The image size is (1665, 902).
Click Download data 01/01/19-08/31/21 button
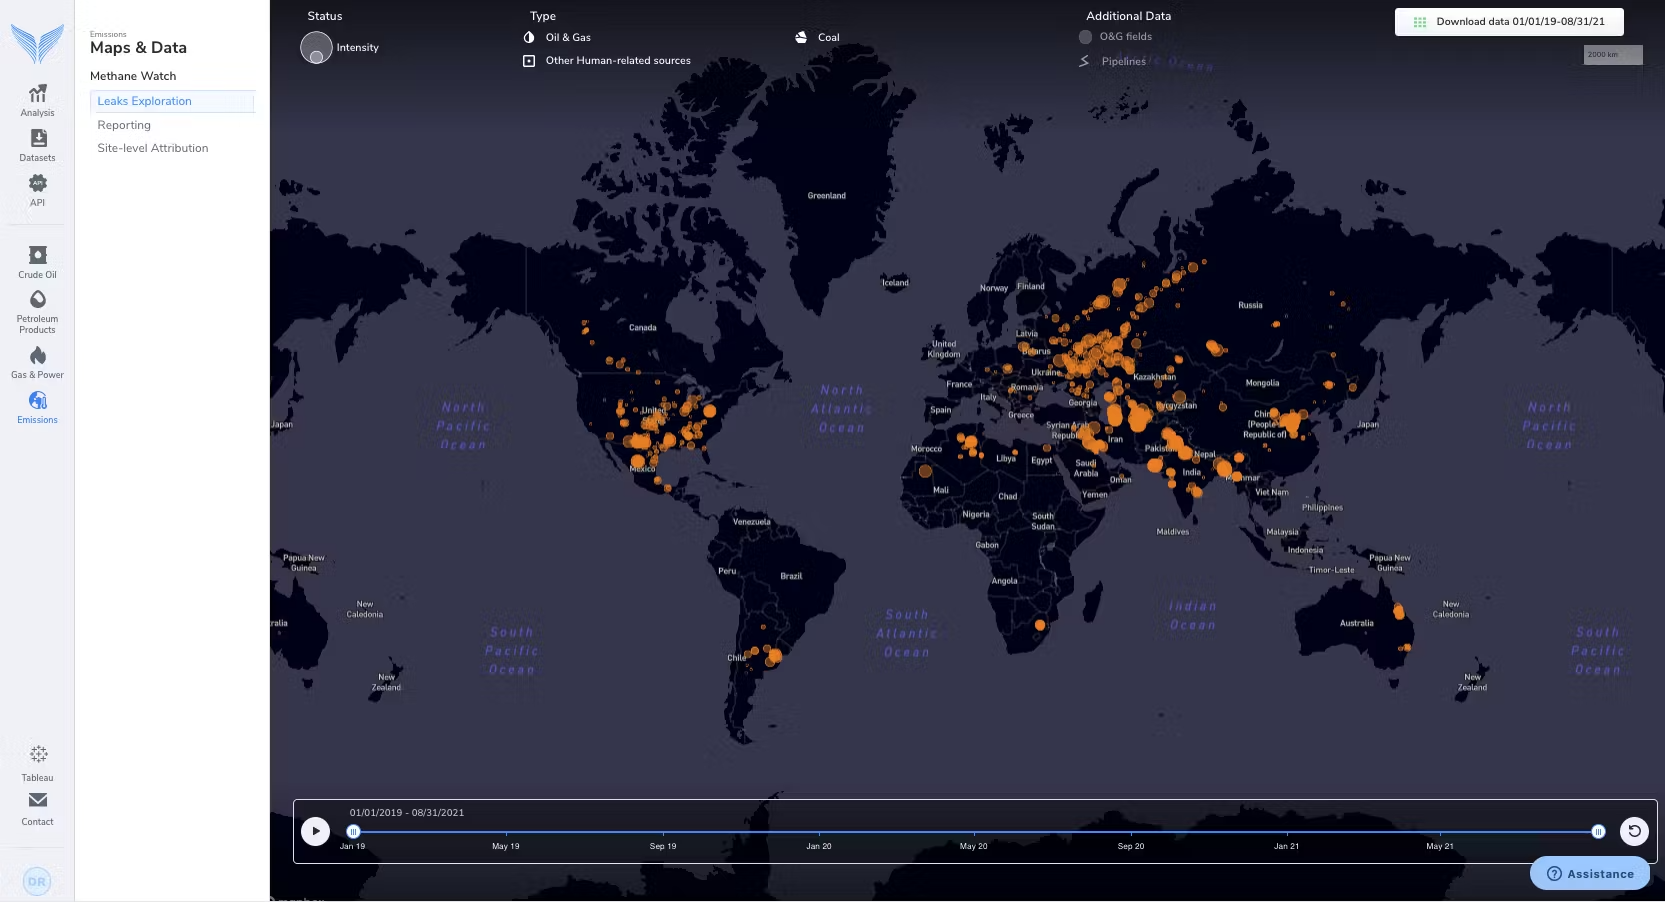[x=1509, y=21]
